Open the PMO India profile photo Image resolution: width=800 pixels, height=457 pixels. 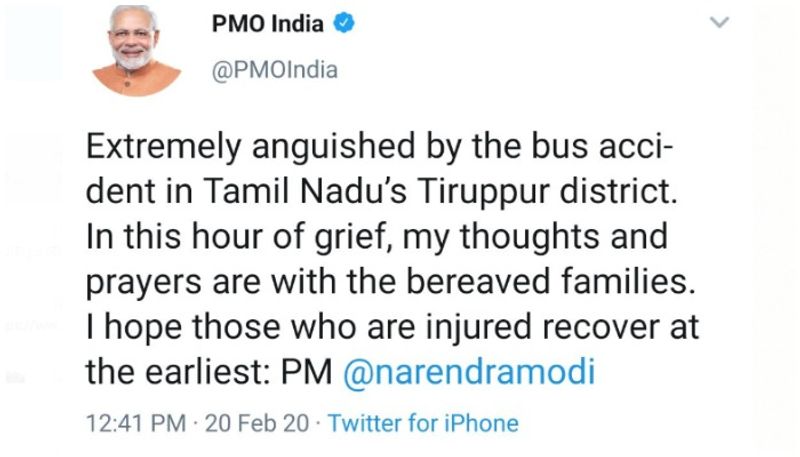pyautogui.click(x=136, y=52)
